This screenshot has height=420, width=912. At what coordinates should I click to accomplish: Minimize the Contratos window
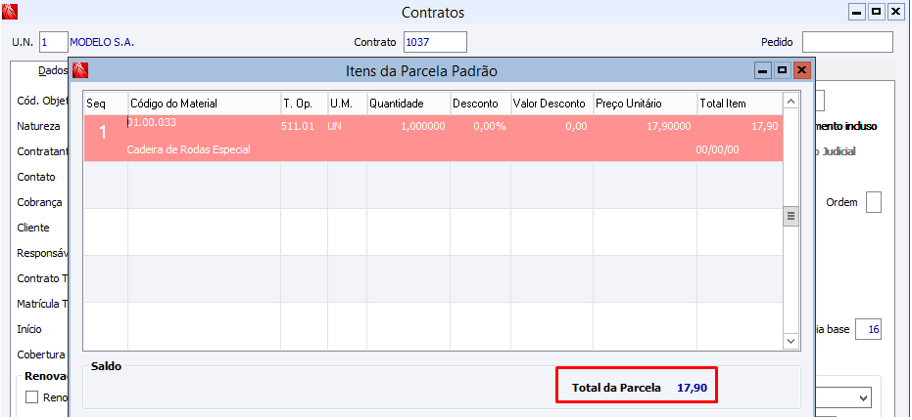[x=856, y=12]
